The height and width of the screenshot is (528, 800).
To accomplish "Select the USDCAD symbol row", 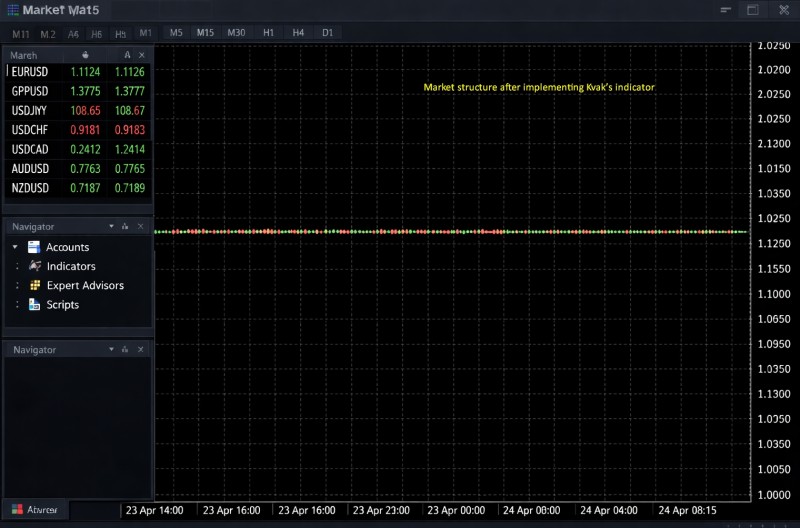I will coord(79,149).
